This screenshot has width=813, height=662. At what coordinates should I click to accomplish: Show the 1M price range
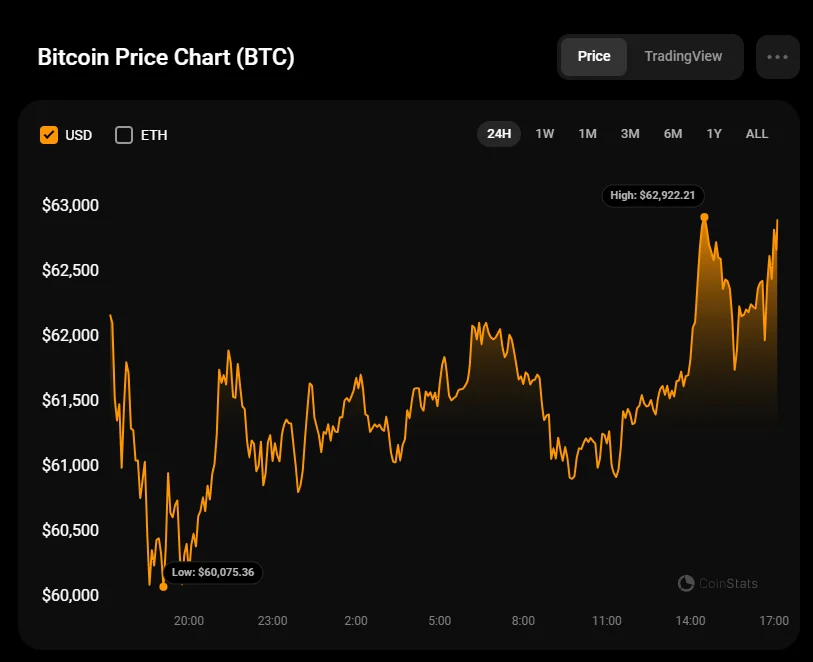point(587,133)
